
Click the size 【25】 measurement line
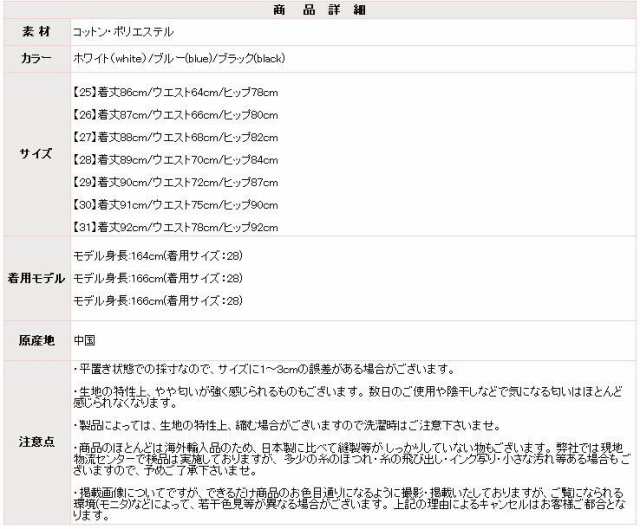(175, 91)
